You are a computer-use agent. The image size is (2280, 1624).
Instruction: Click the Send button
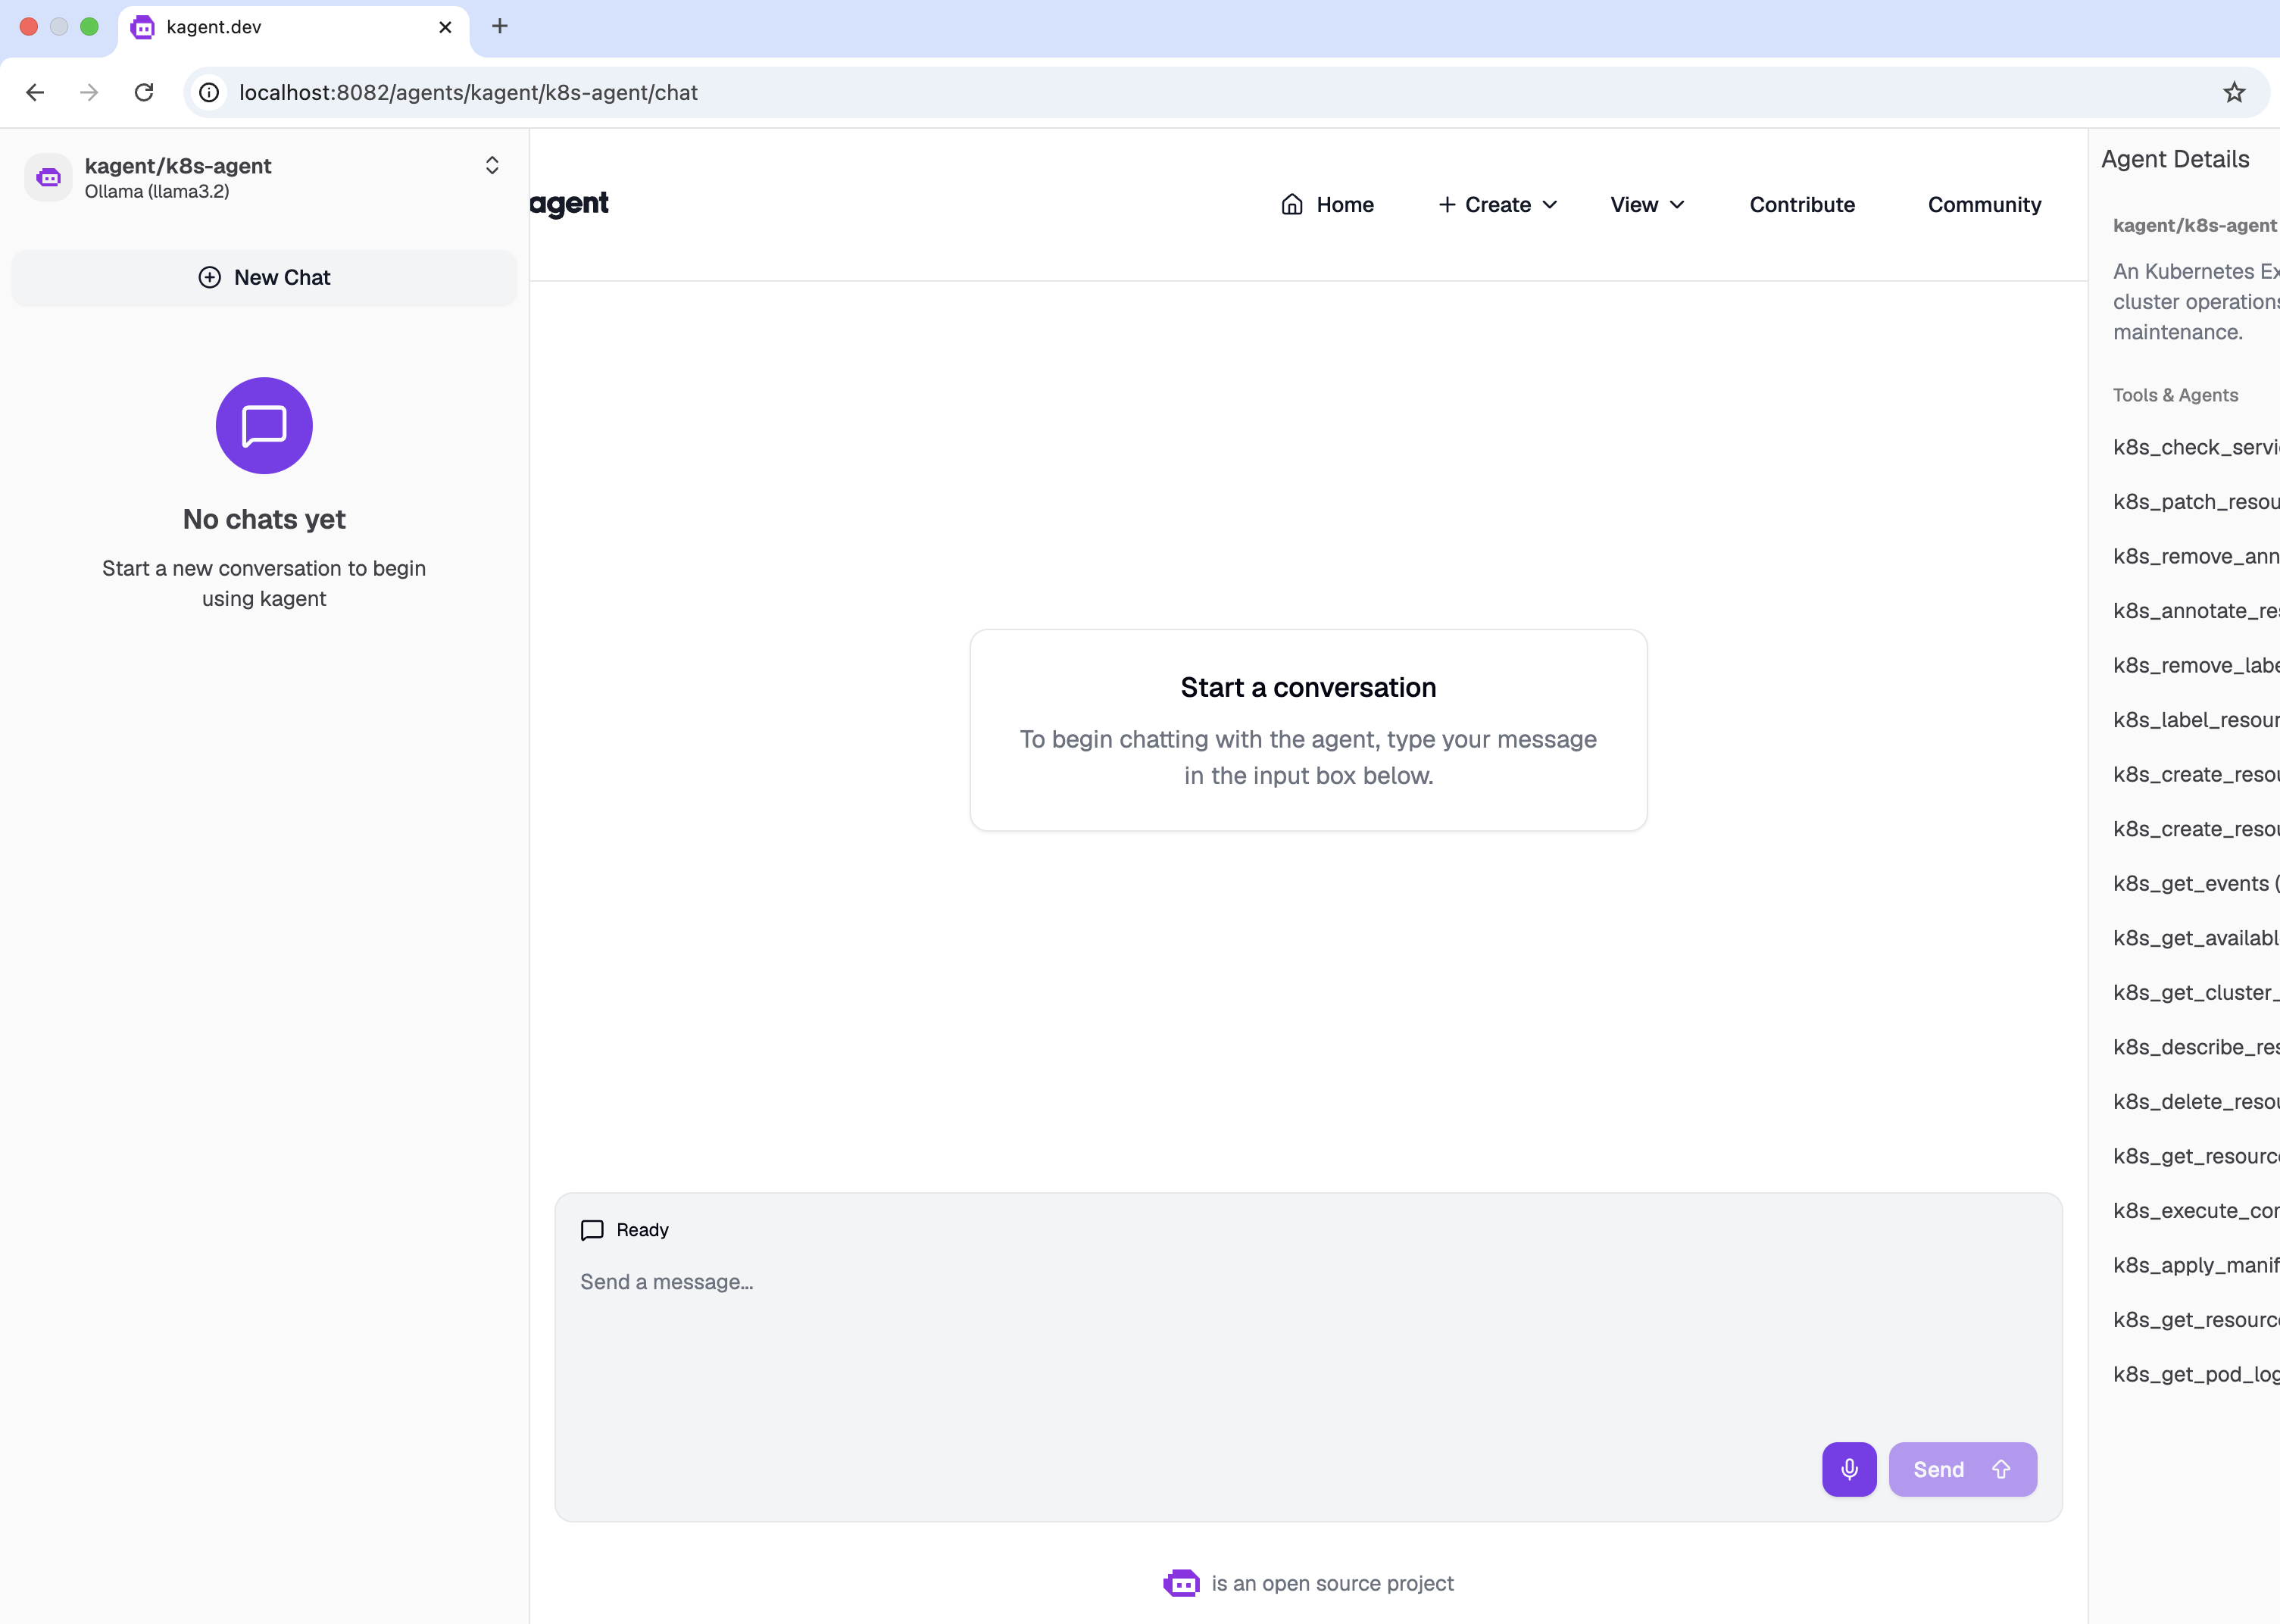(x=1962, y=1469)
